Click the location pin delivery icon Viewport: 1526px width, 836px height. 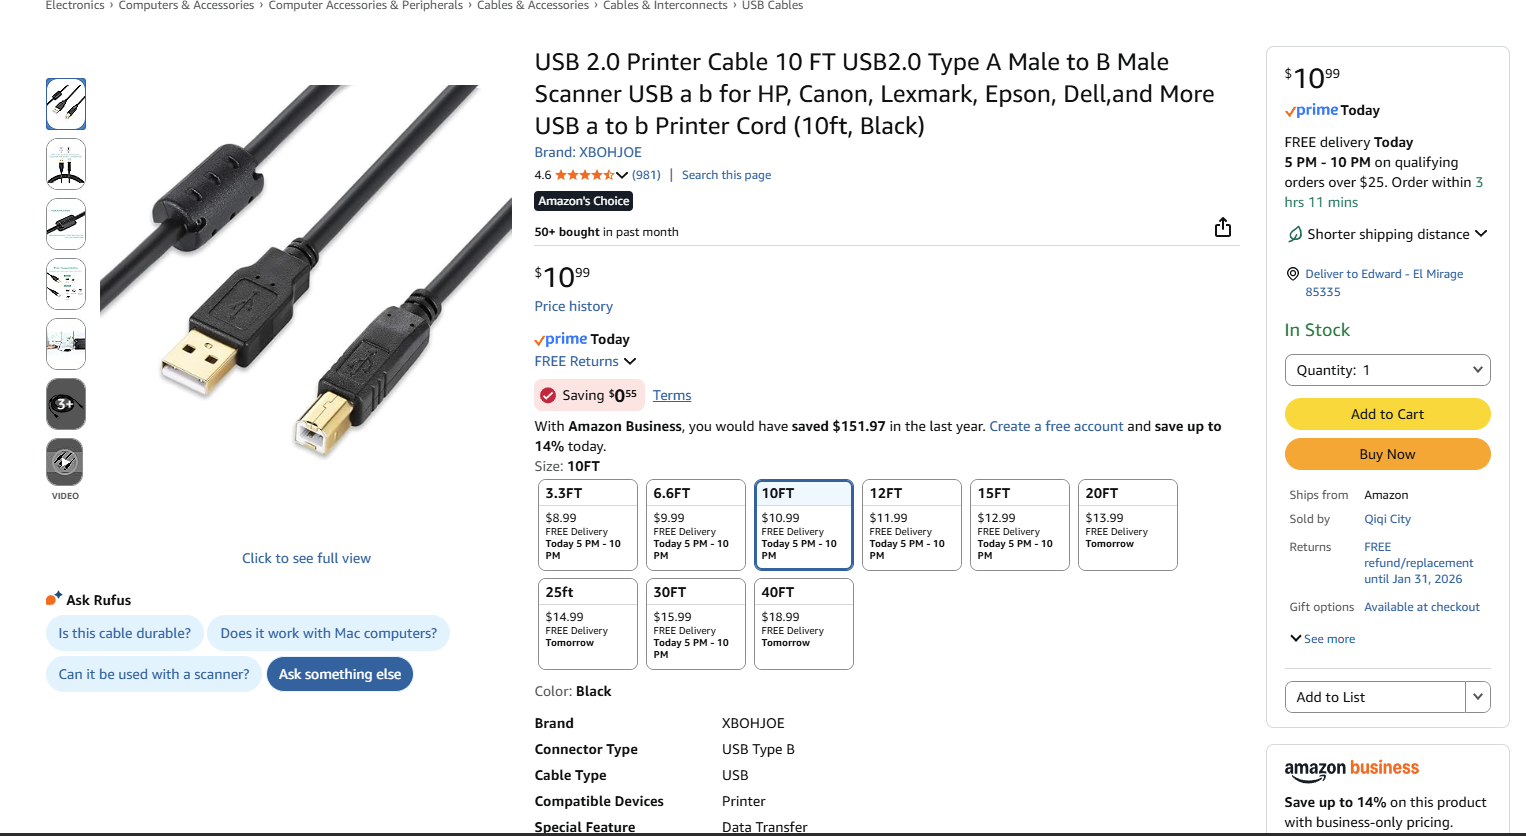point(1293,274)
